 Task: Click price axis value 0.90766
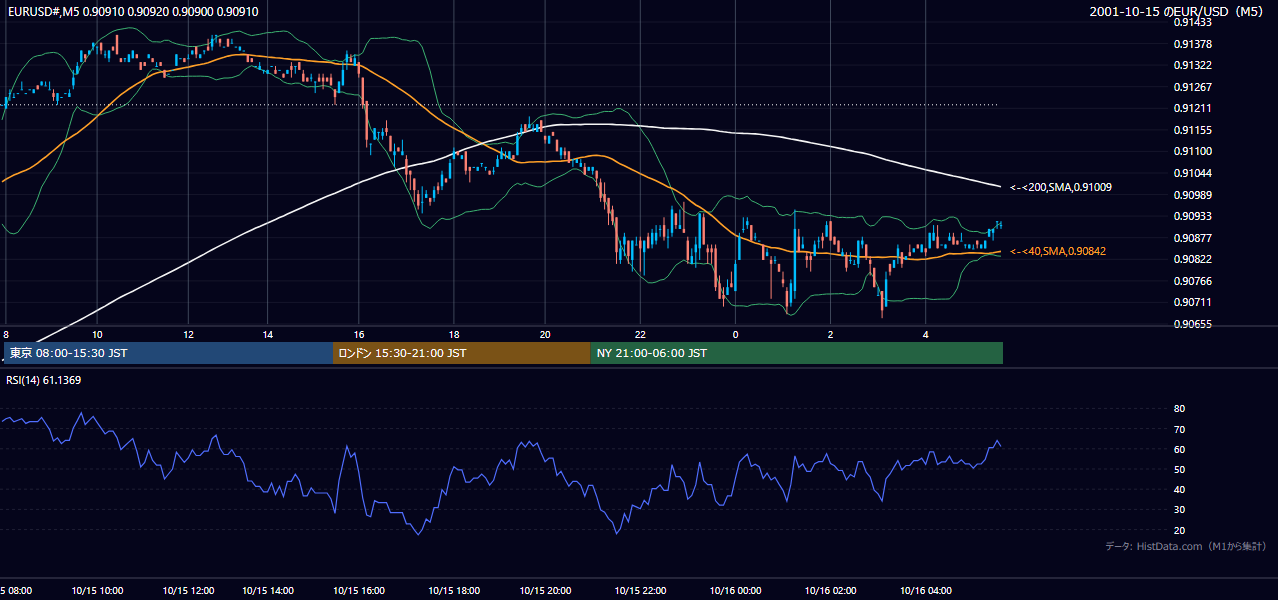tap(1193, 281)
